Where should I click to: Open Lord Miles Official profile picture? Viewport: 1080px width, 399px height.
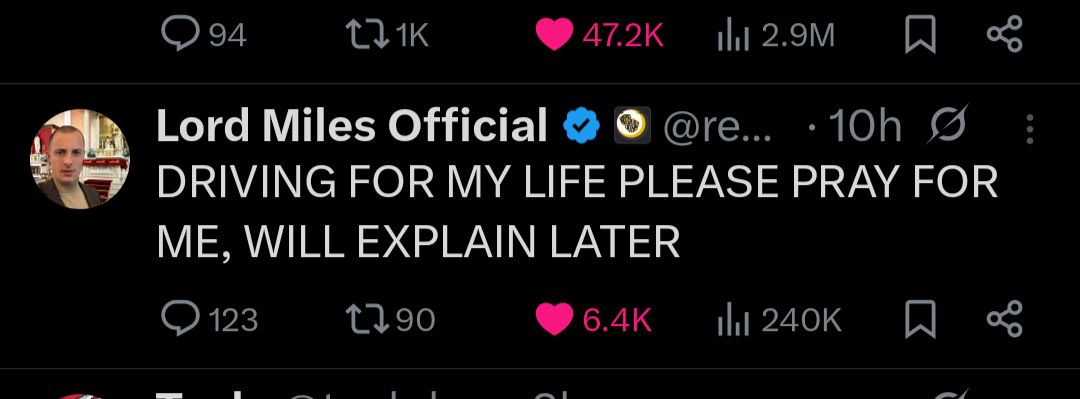80,159
